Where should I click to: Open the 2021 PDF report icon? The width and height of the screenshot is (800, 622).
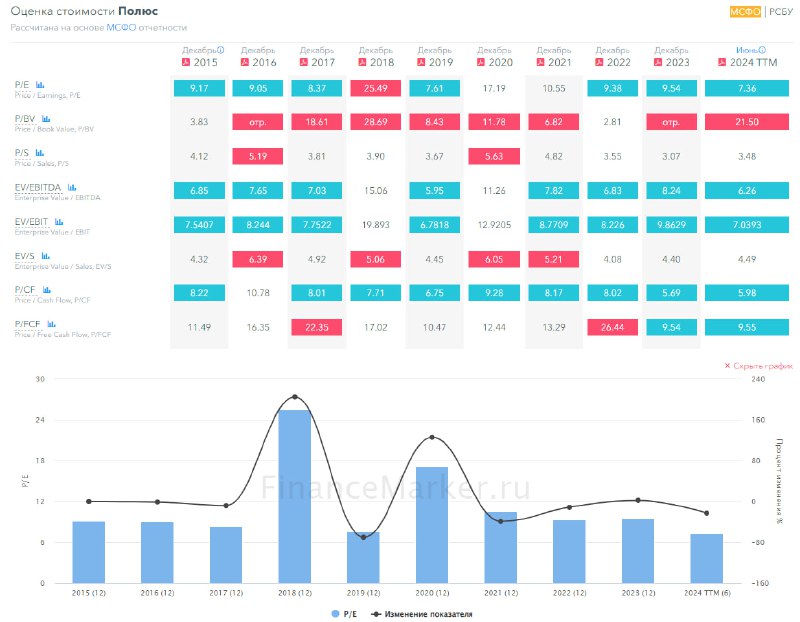540,62
